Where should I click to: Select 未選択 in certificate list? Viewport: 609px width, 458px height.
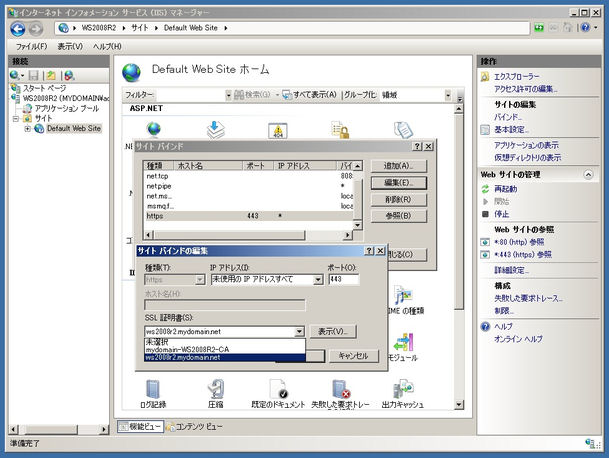[224, 342]
